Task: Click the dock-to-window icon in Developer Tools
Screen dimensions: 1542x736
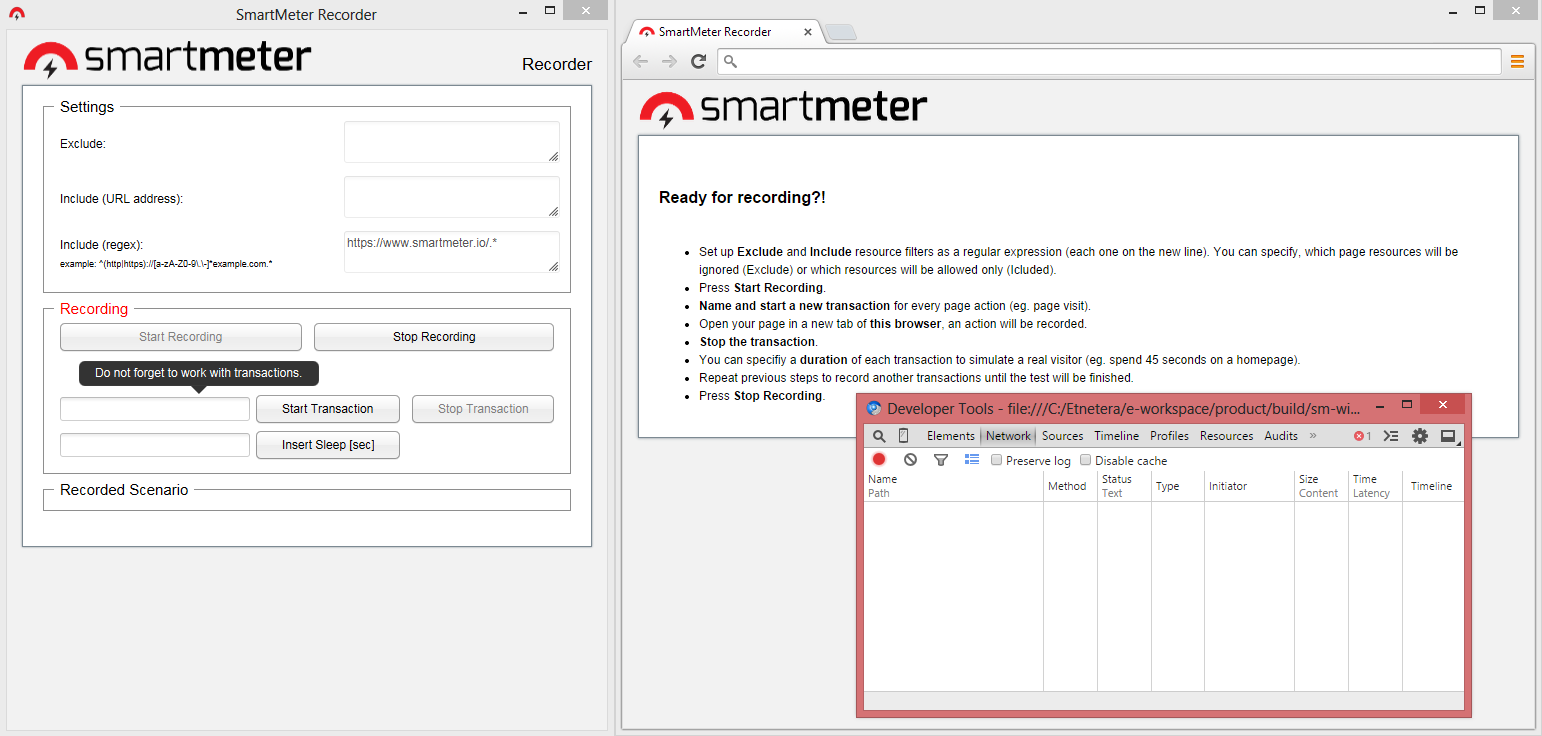Action: tap(1447, 436)
